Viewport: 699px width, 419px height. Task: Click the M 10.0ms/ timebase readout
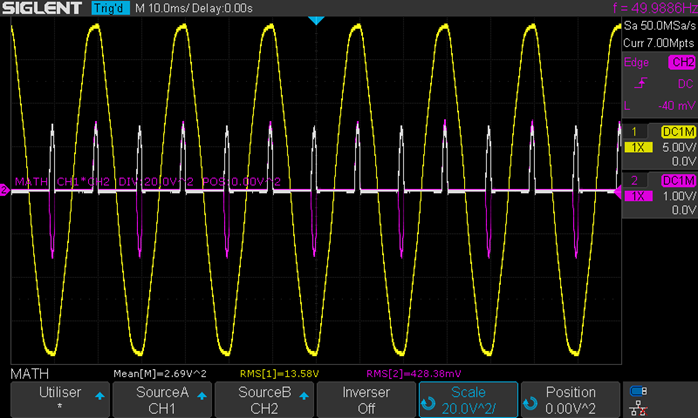pos(163,8)
